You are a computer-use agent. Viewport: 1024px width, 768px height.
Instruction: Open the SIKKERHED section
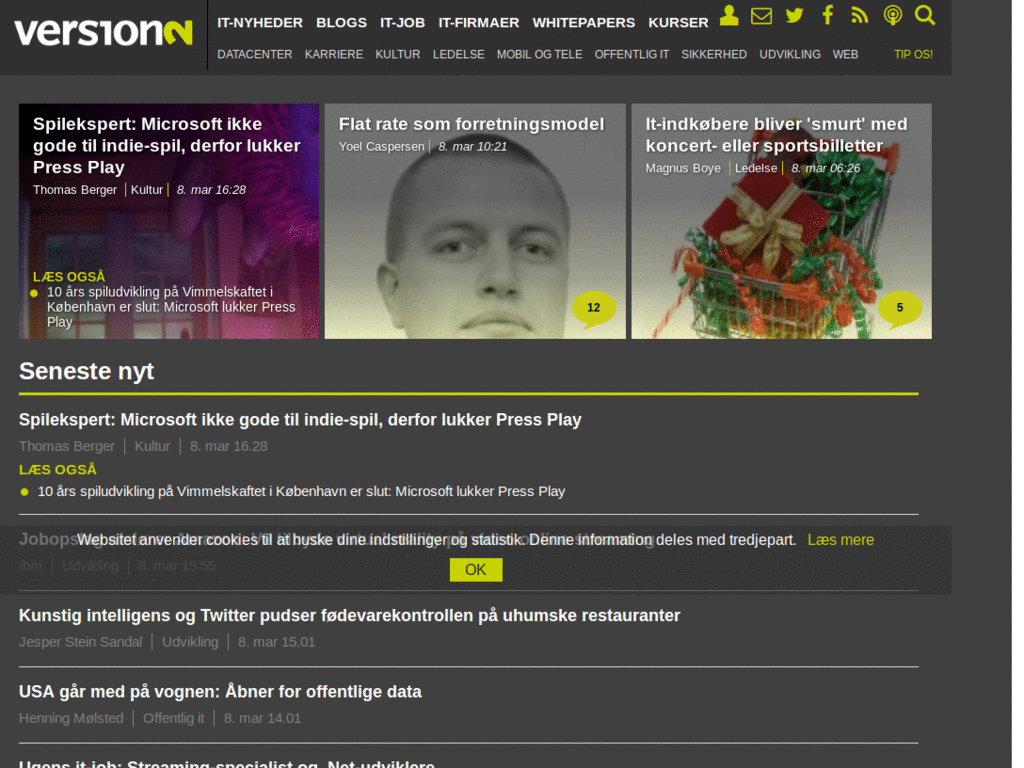pos(714,54)
